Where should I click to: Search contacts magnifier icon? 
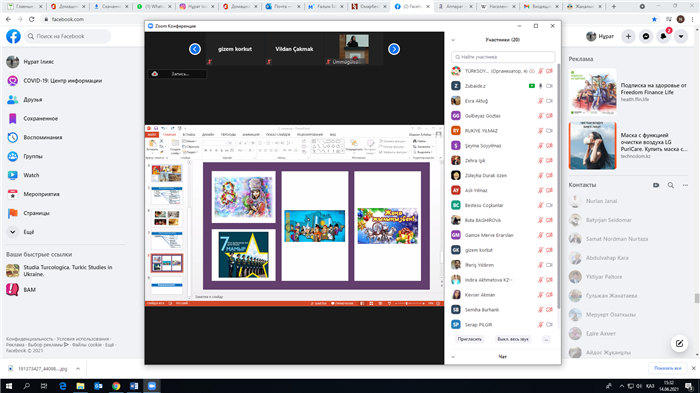pyautogui.click(x=671, y=185)
